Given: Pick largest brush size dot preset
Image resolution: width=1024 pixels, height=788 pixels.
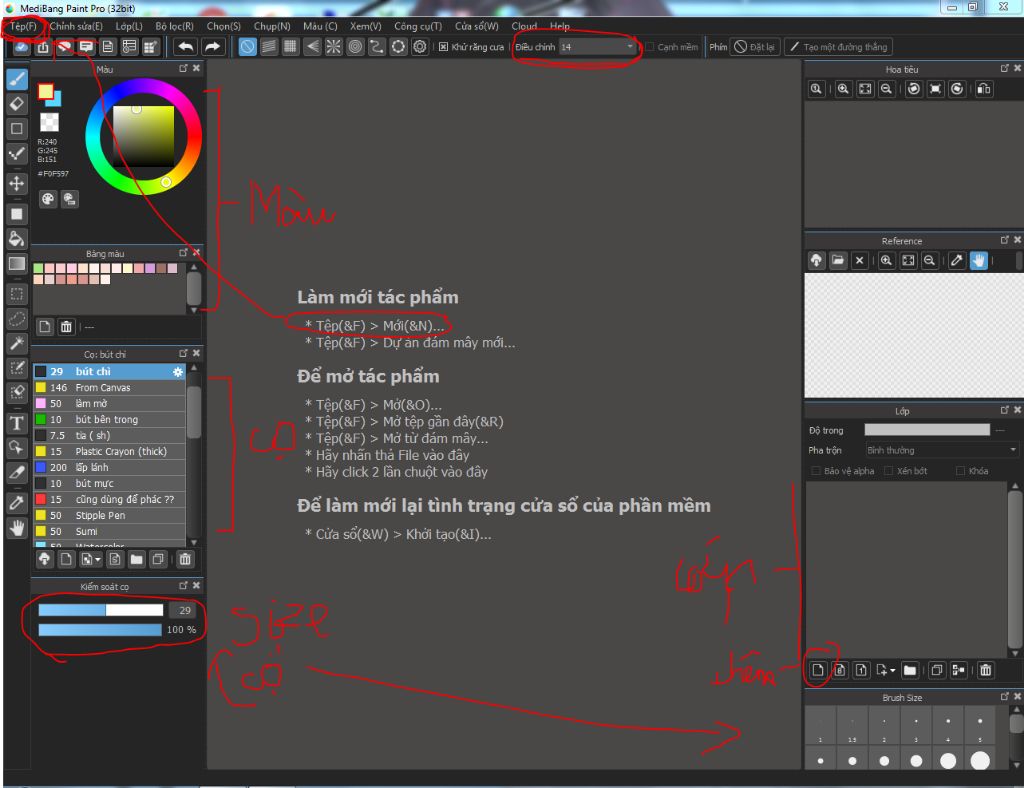Looking at the screenshot, I should point(980,760).
